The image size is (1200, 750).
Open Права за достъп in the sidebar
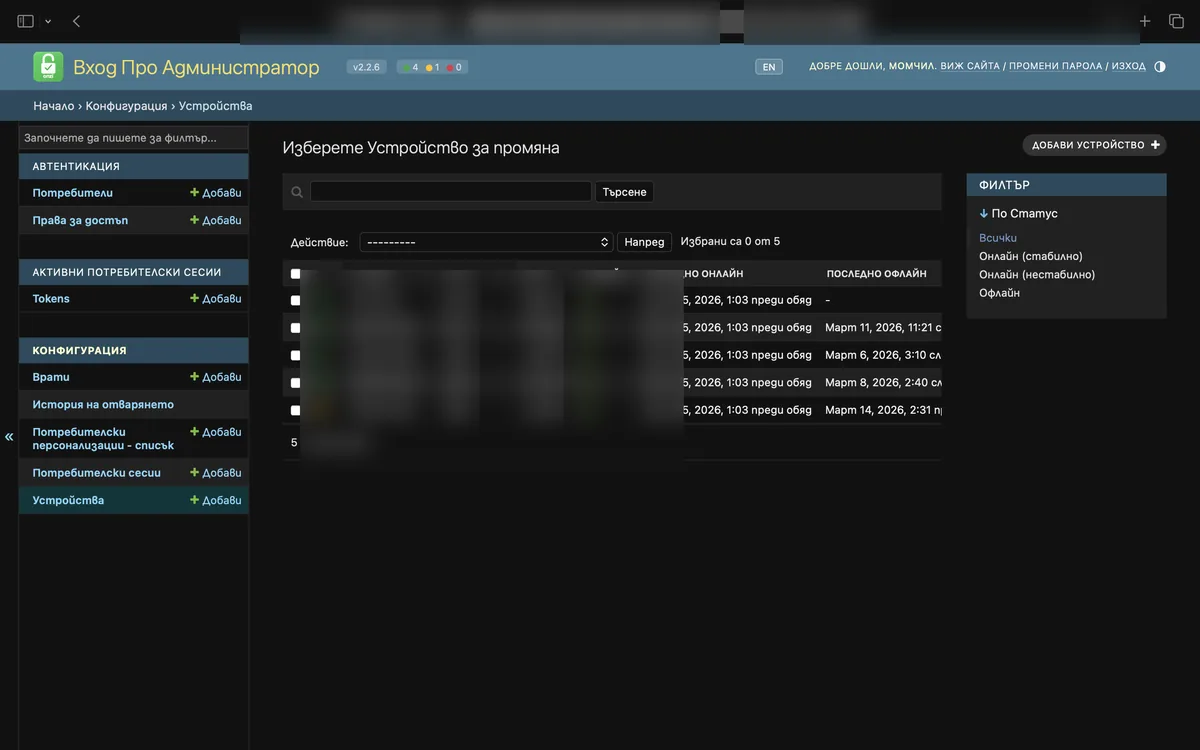pyautogui.click(x=80, y=220)
